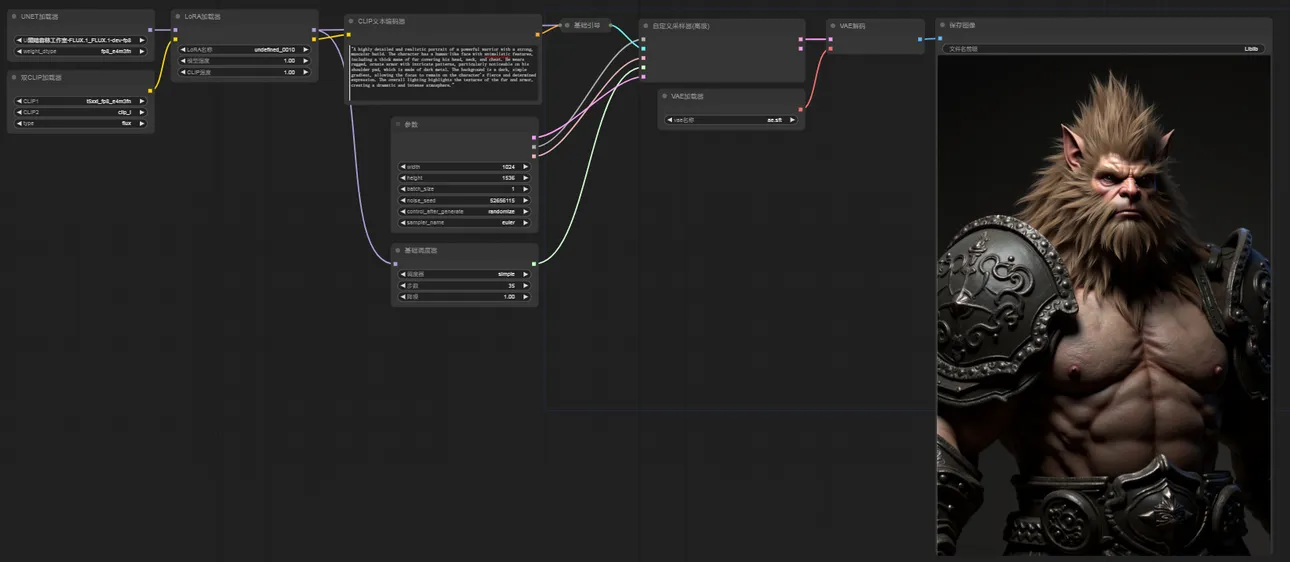Select the type flux combo box
Viewport: 1290px width, 562px height.
click(80, 123)
